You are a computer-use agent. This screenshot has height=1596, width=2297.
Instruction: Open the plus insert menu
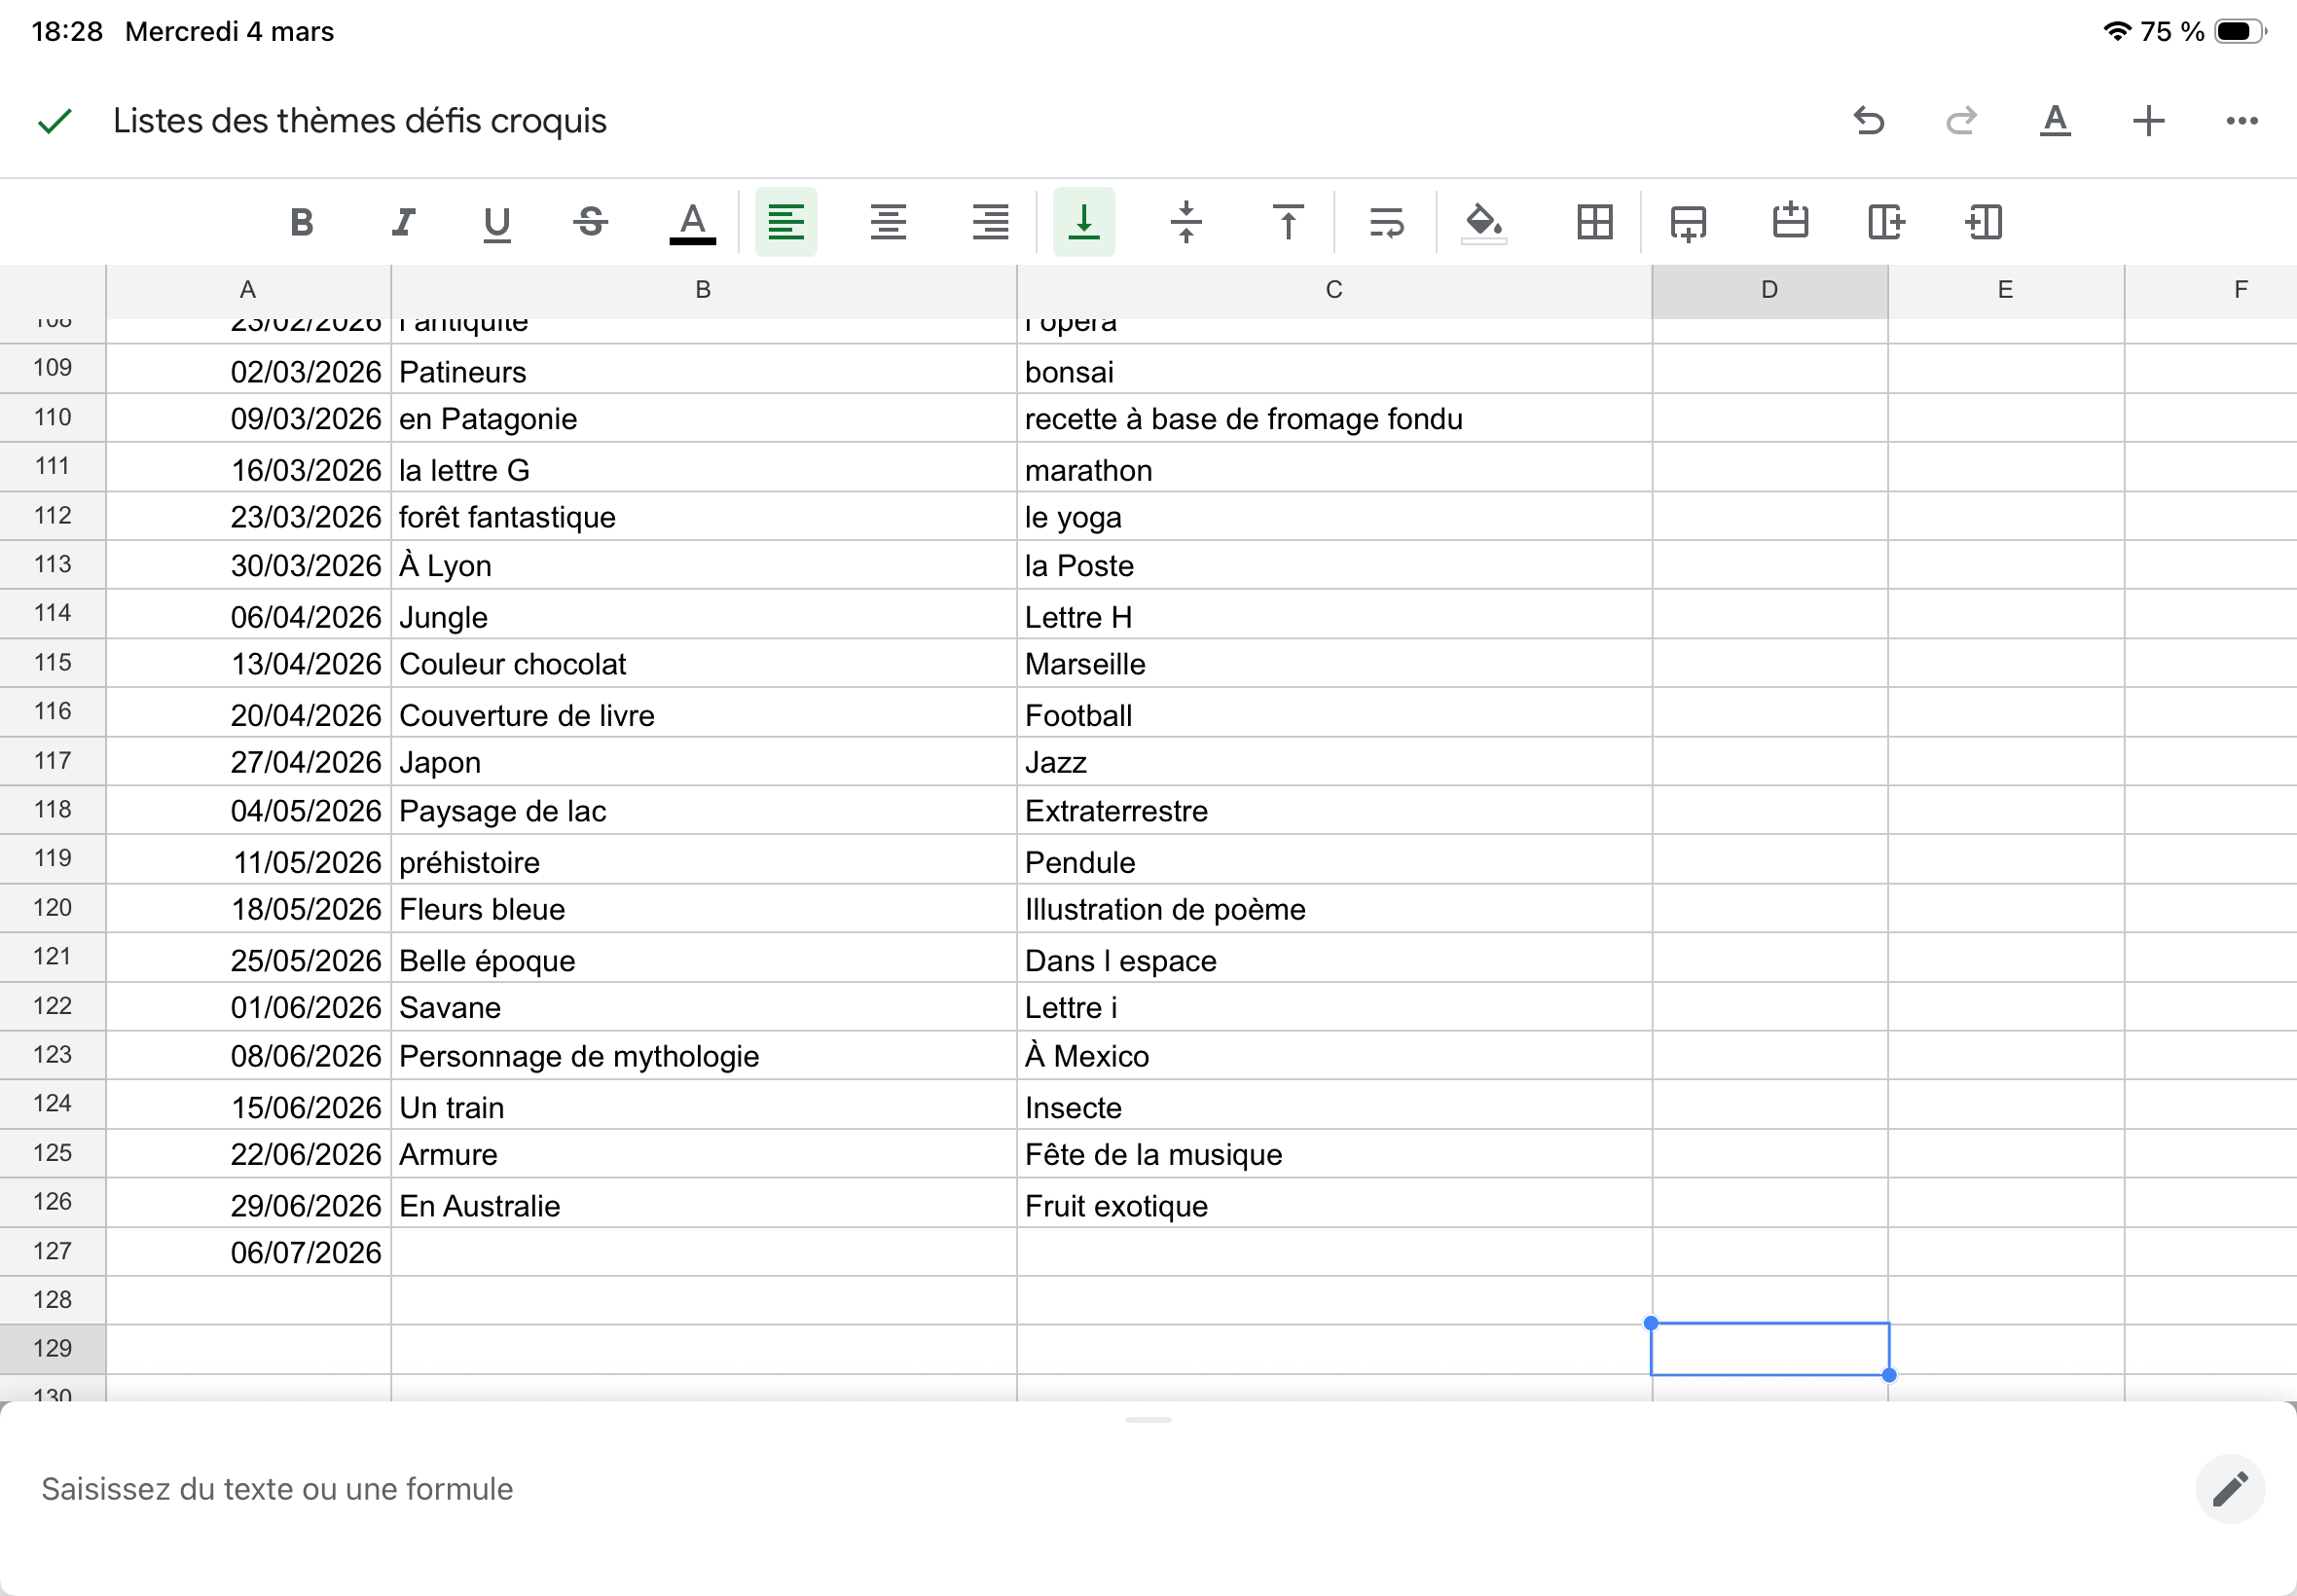click(x=2148, y=121)
